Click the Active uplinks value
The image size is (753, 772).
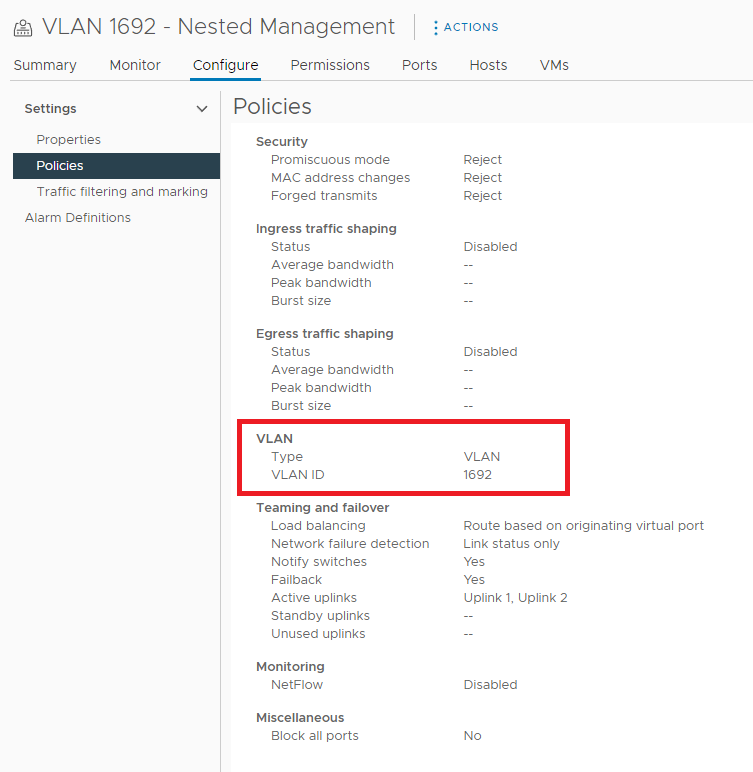pyautogui.click(x=515, y=598)
